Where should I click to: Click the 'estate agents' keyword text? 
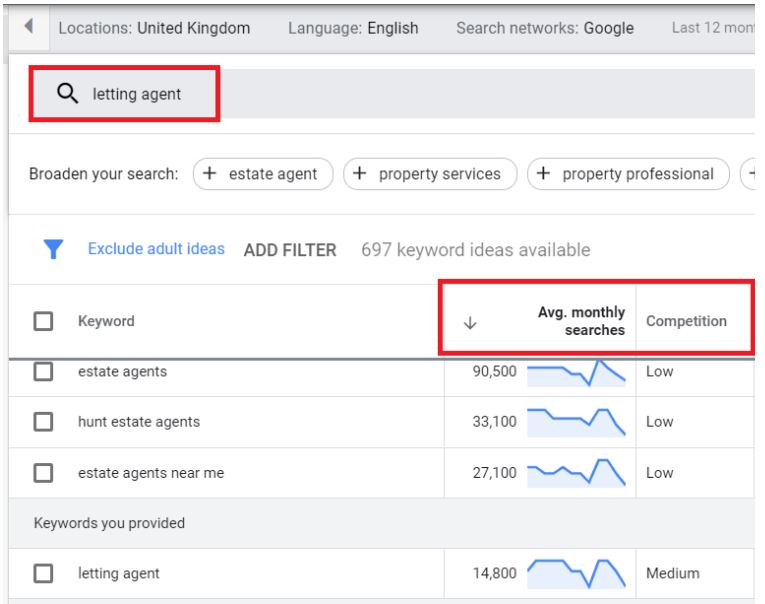(x=122, y=372)
